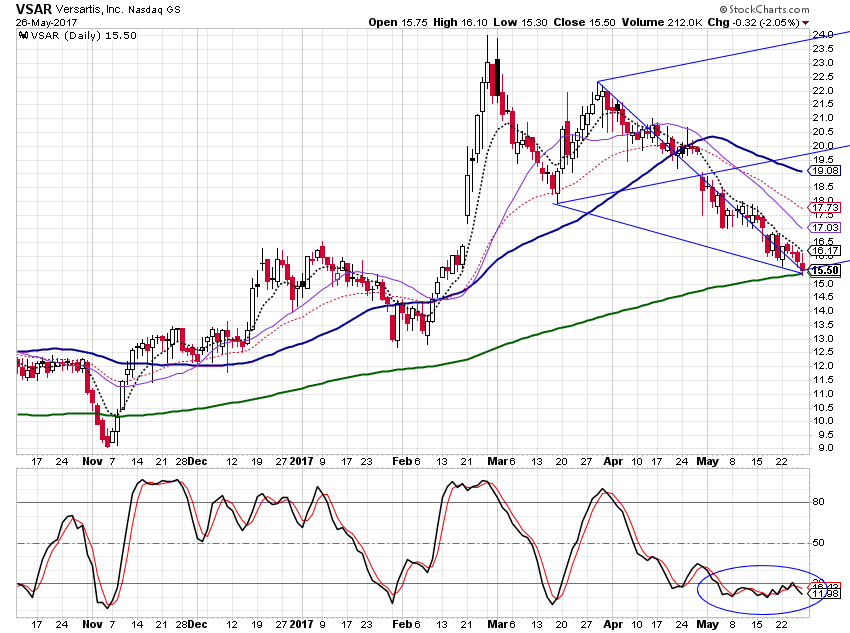Click the date 26-May-2017

(47, 23)
